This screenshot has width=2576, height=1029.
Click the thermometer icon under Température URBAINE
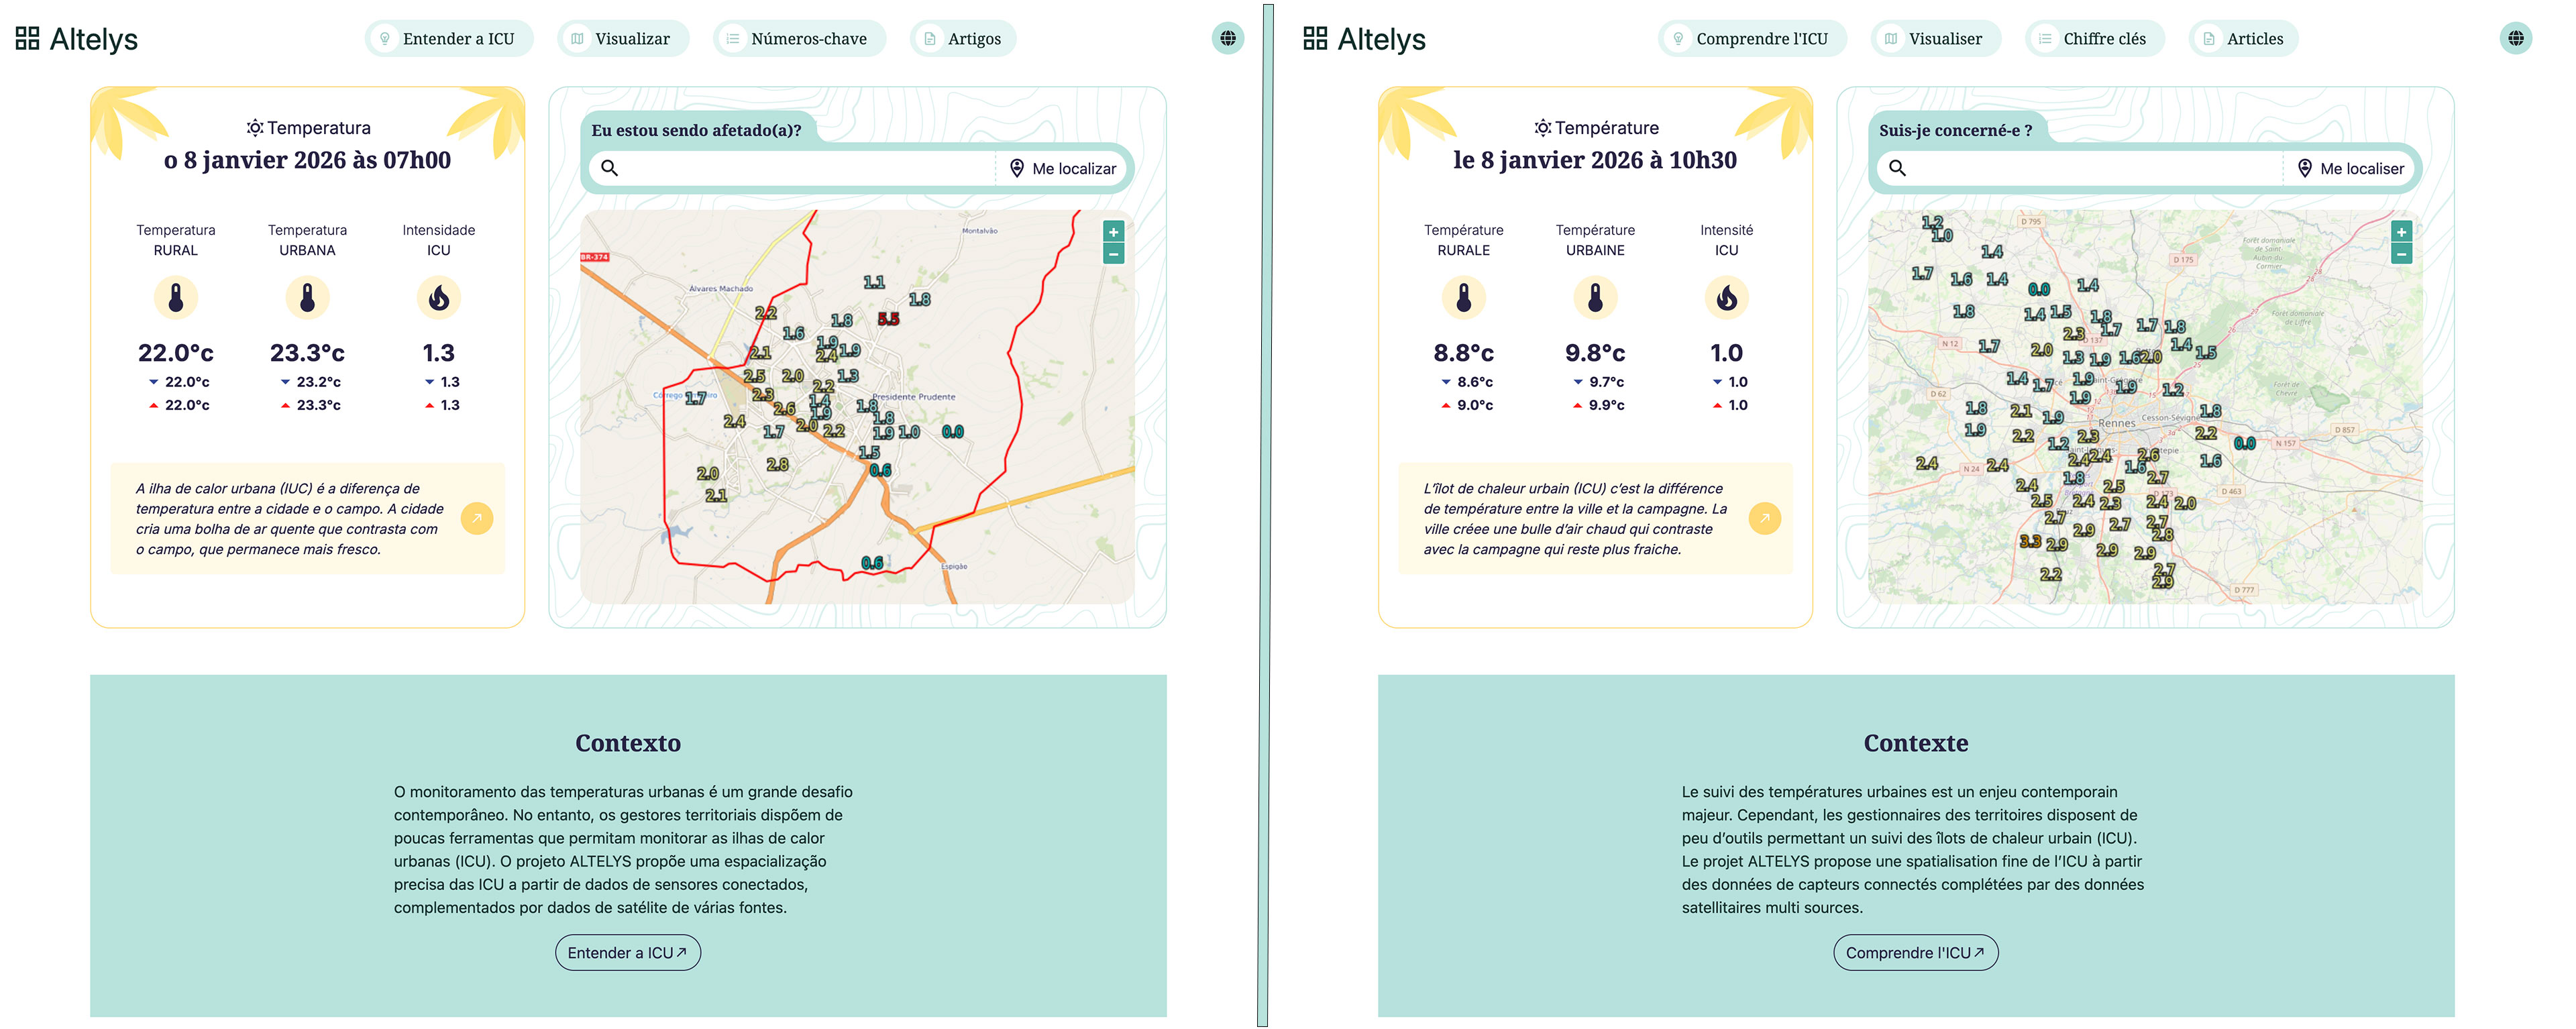pos(1596,297)
